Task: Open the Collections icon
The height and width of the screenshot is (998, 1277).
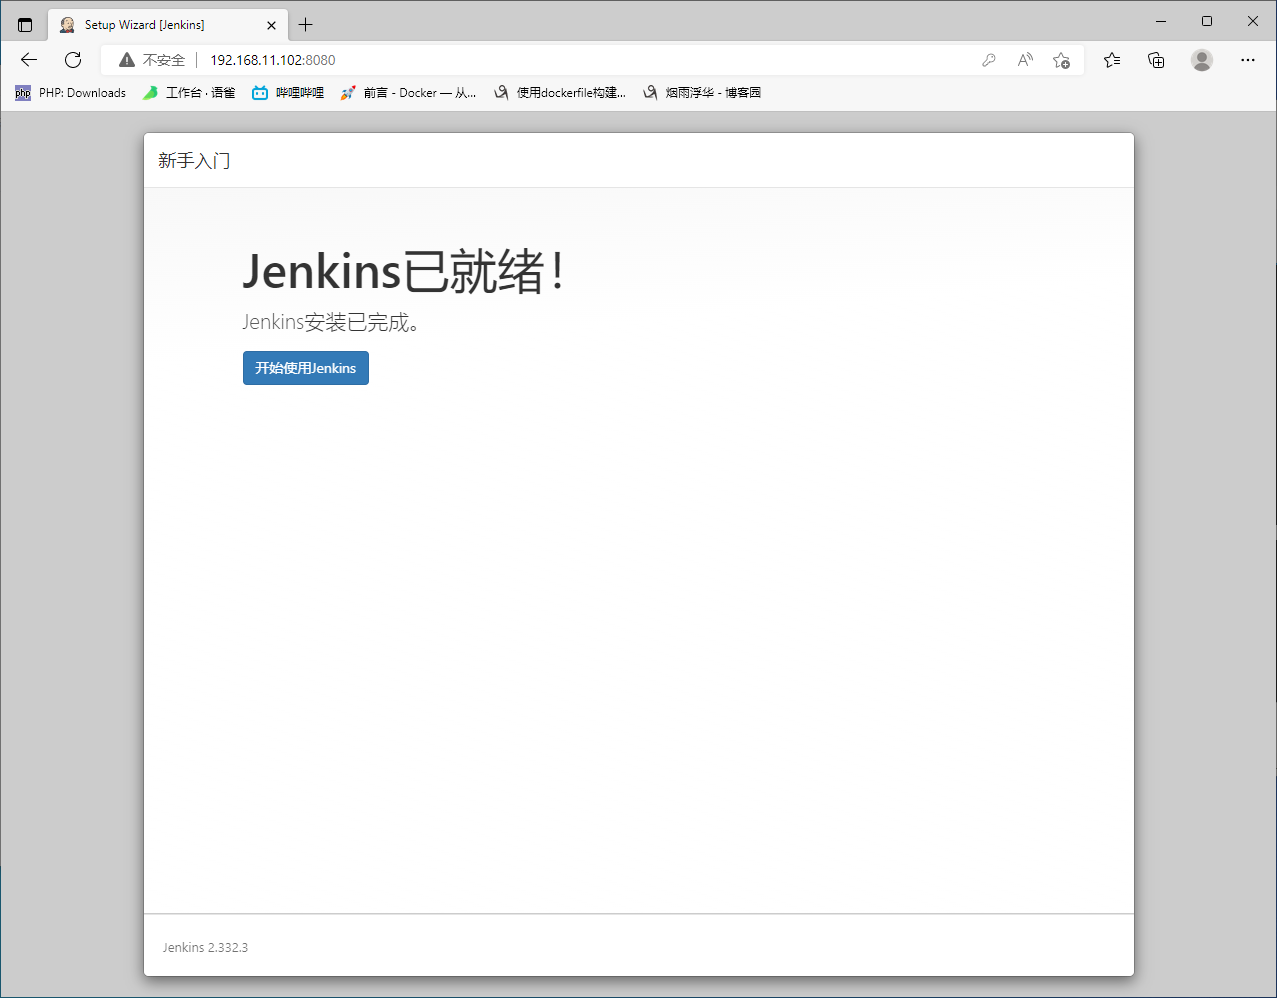Action: [1156, 60]
